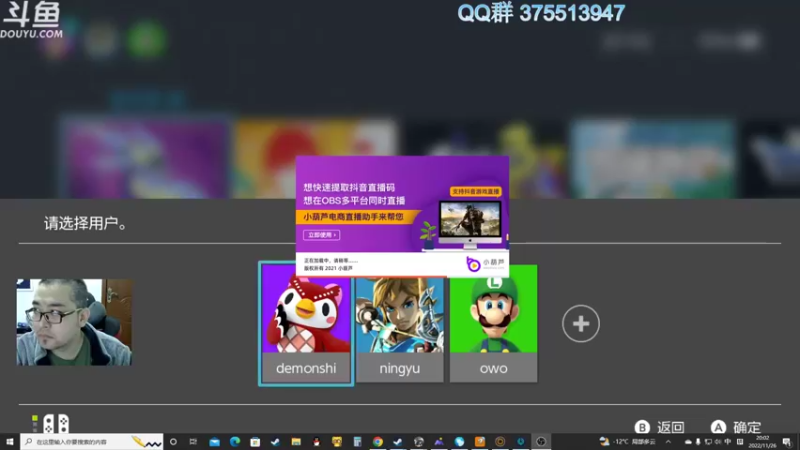This screenshot has height=450, width=800.
Task: Open Microsoft Store from taskbar
Action: (x=255, y=442)
